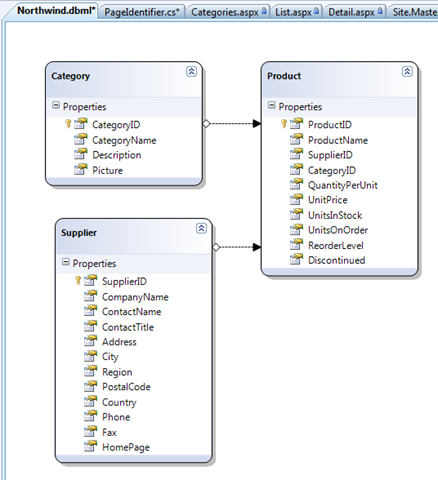
Task: Select the Supplier entity title
Action: (79, 233)
